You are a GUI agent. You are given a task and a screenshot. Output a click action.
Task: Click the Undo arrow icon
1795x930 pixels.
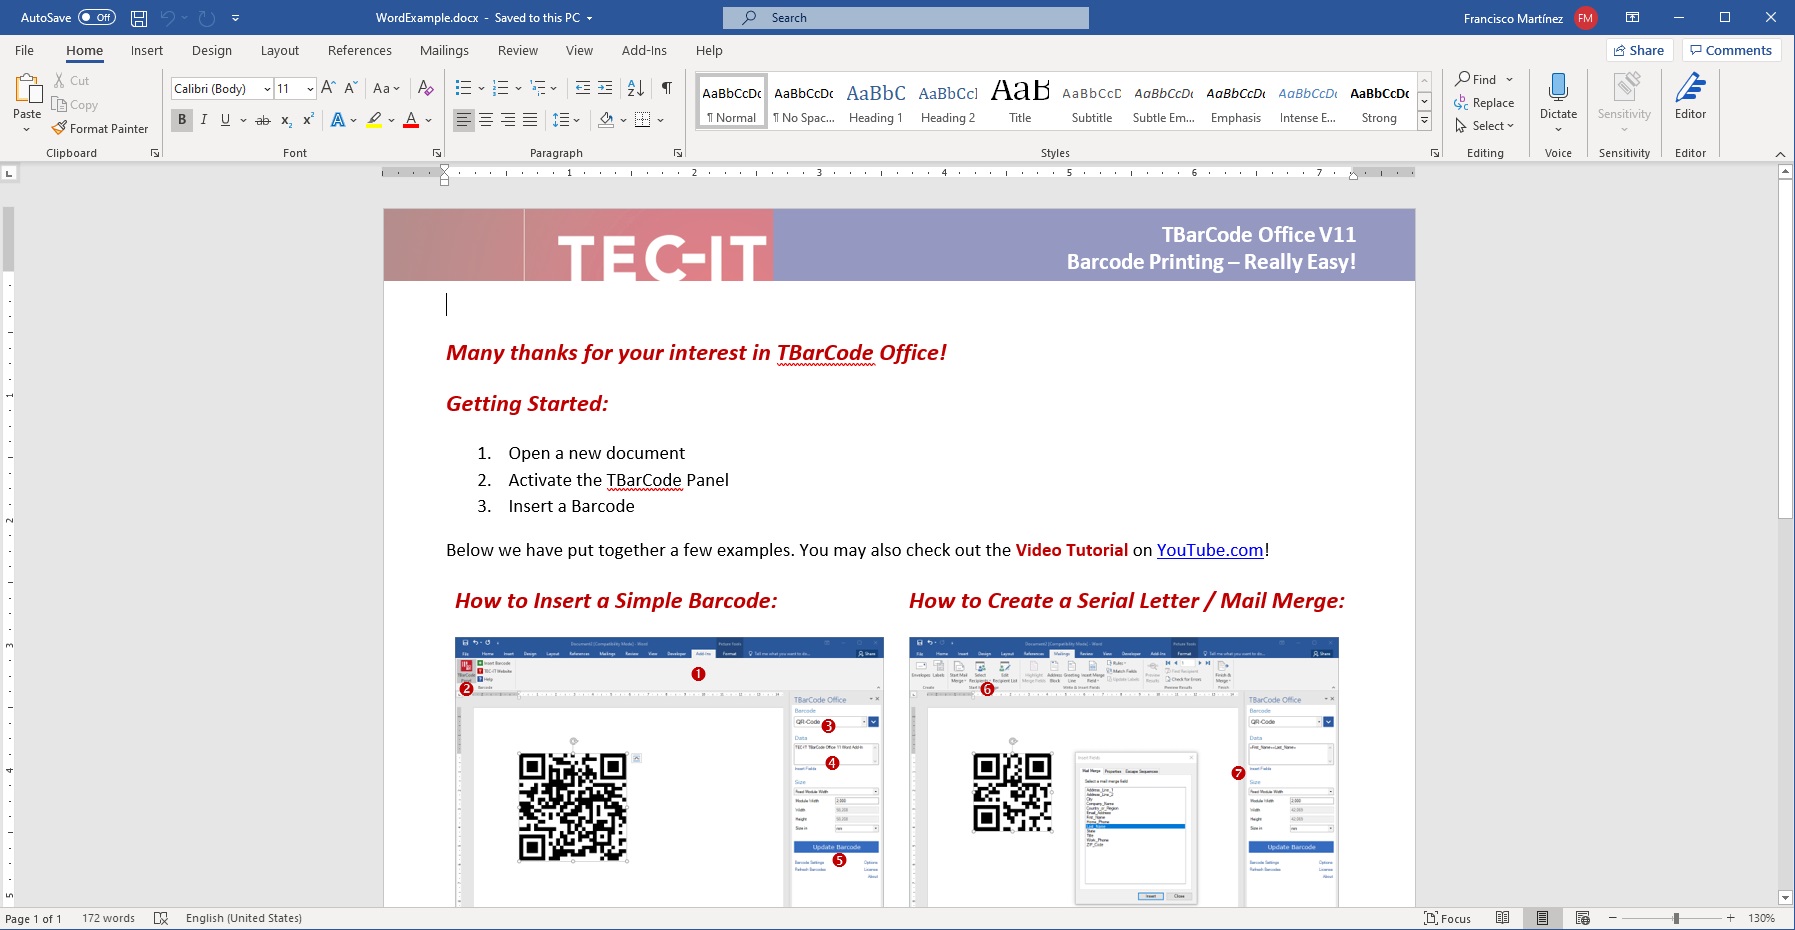tap(168, 18)
